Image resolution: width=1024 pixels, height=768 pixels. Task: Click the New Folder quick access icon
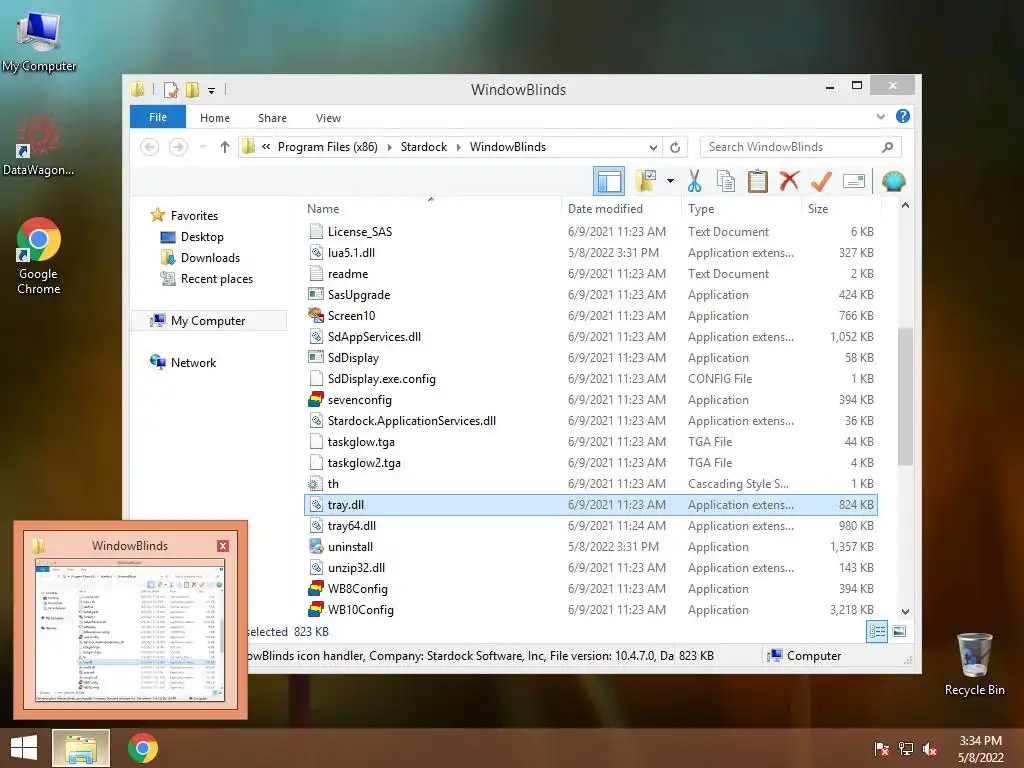pyautogui.click(x=192, y=89)
